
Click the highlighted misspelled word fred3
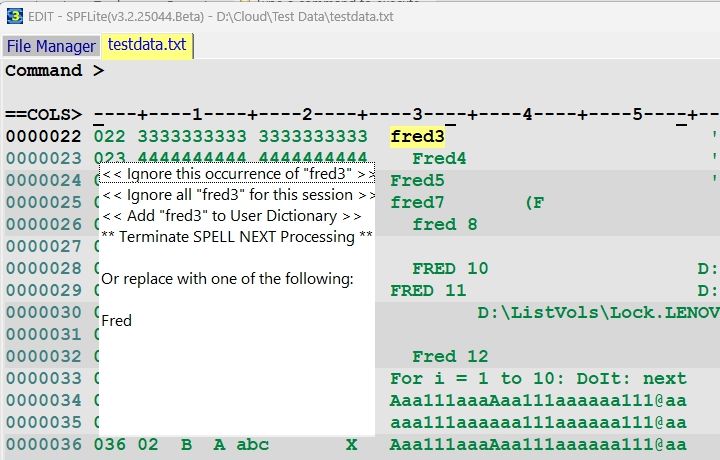pyautogui.click(x=417, y=137)
